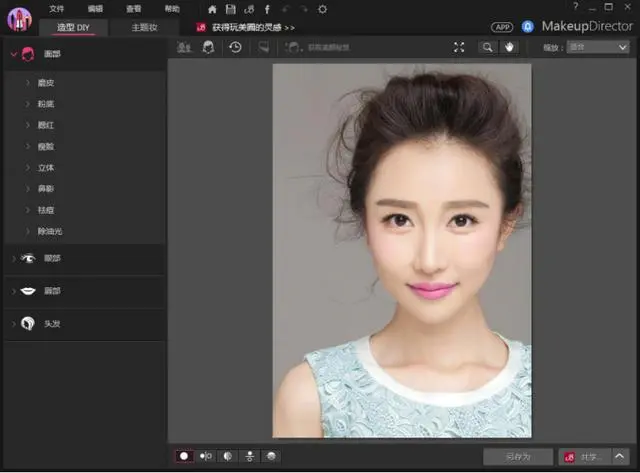640x473 pixels.
Task: Expand the 腮红 blush item
Action: coord(28,125)
